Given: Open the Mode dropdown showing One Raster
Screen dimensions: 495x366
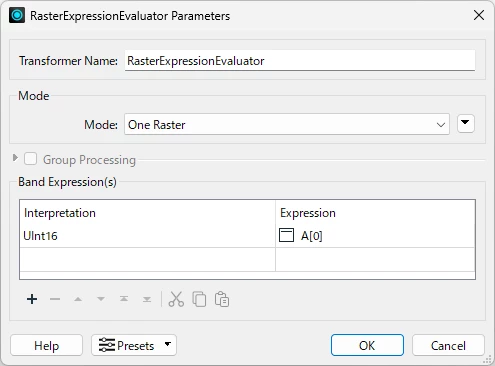Looking at the screenshot, I should pyautogui.click(x=287, y=124).
